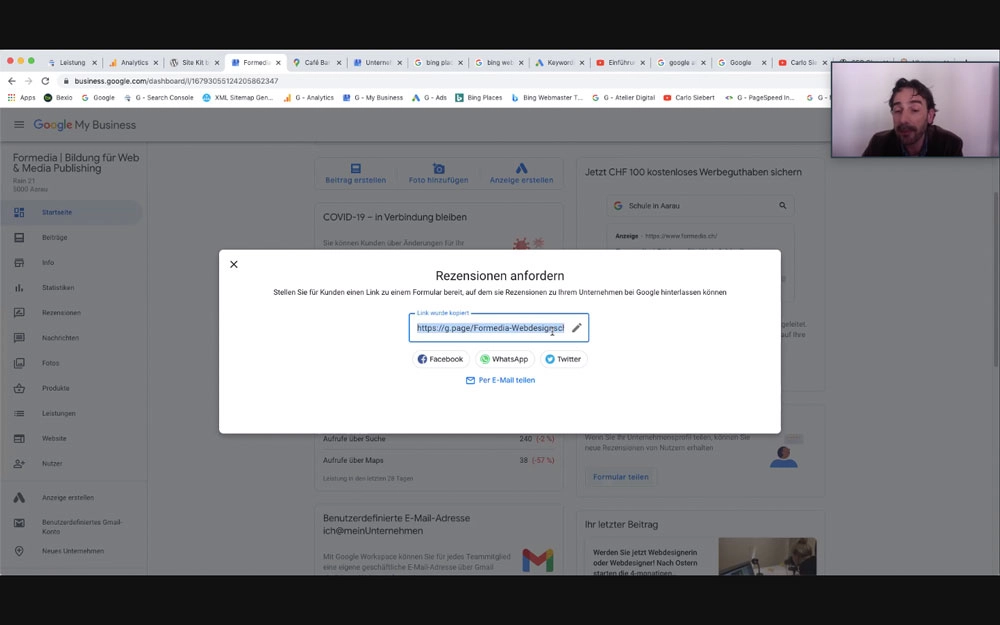Select the Nutzer person icon in sidebar
1000x625 pixels.
20,463
